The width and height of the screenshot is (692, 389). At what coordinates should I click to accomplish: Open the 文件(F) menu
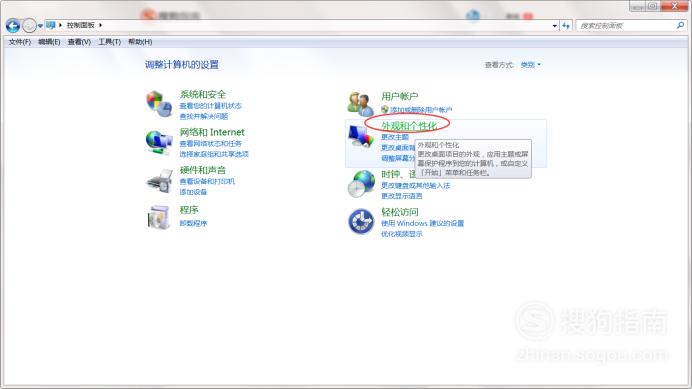20,42
